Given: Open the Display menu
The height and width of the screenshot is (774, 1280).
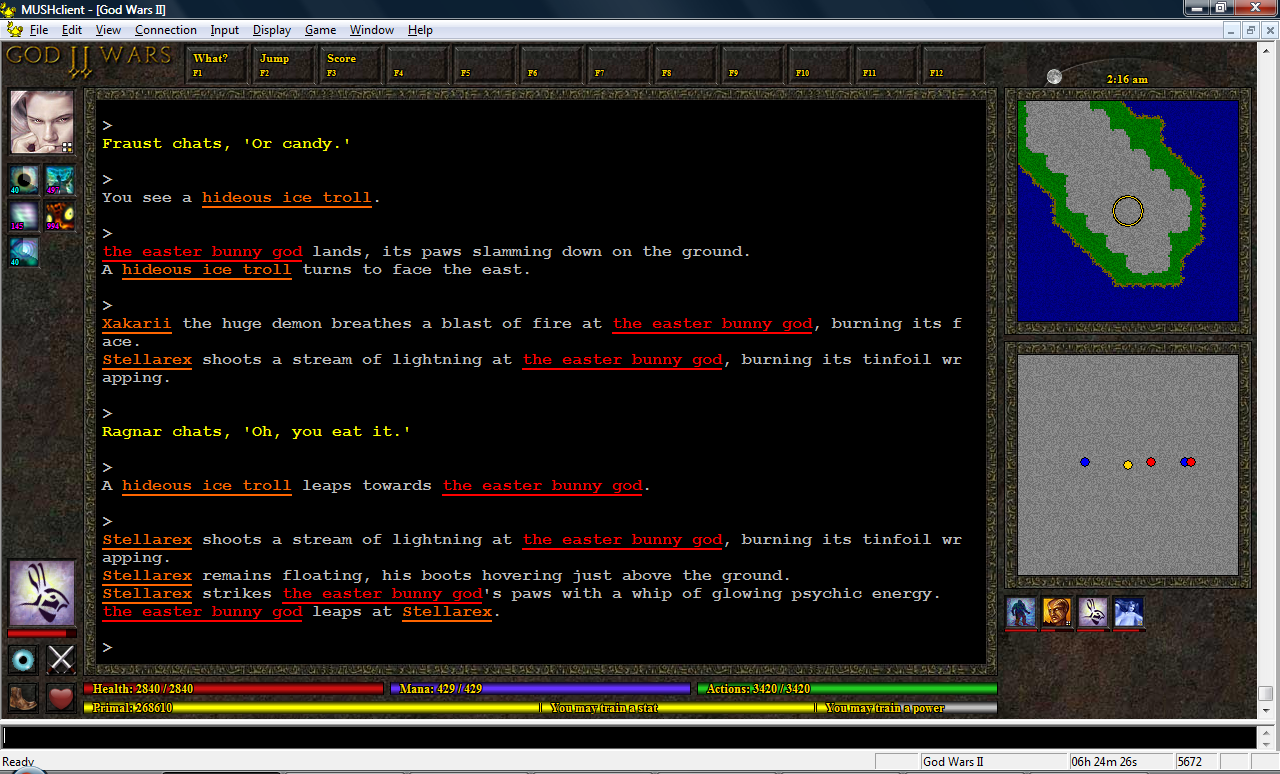Looking at the screenshot, I should tap(272, 30).
